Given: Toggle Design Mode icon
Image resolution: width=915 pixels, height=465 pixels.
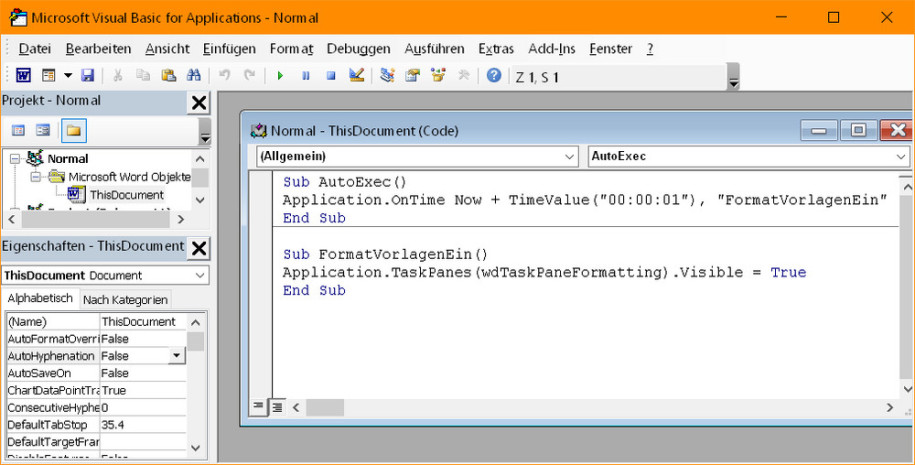Looking at the screenshot, I should (x=357, y=75).
